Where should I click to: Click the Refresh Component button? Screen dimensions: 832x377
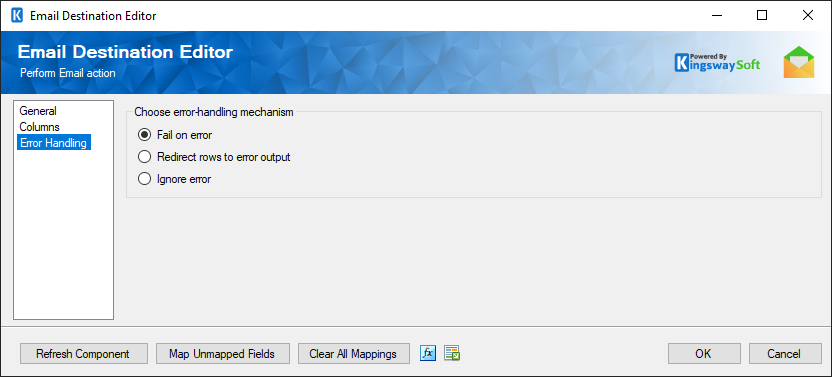(x=84, y=354)
